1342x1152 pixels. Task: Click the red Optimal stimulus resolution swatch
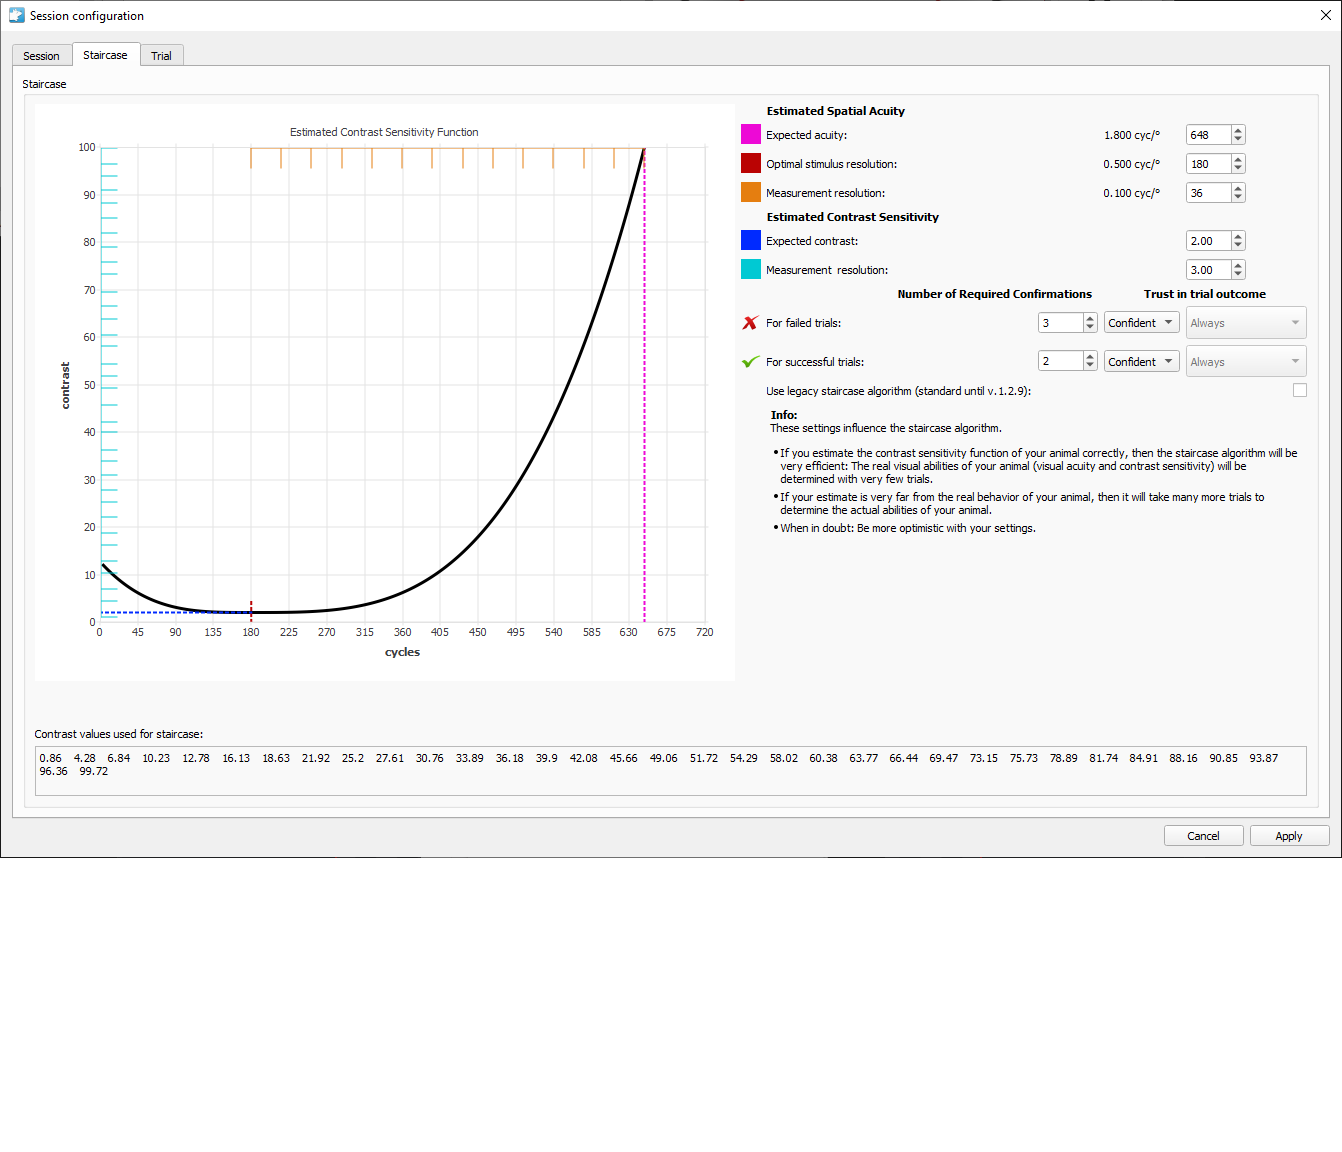point(750,164)
